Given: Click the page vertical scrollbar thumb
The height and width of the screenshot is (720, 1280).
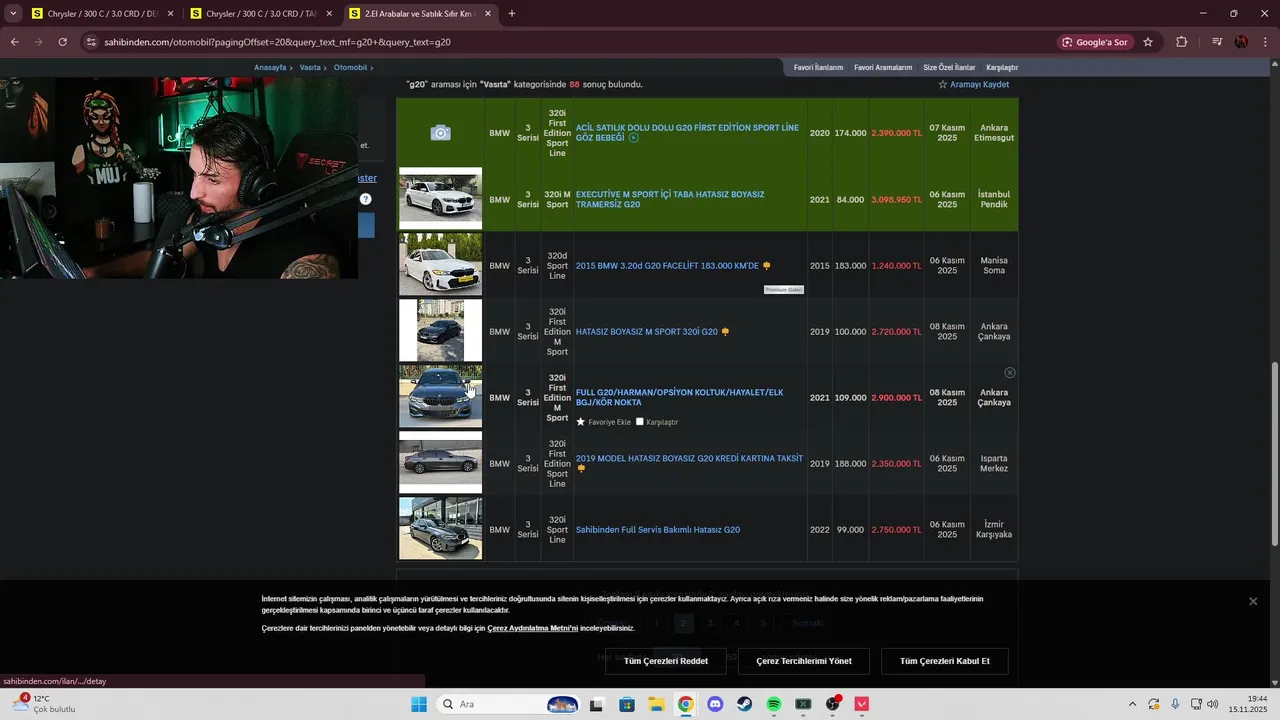Looking at the screenshot, I should (x=1274, y=453).
